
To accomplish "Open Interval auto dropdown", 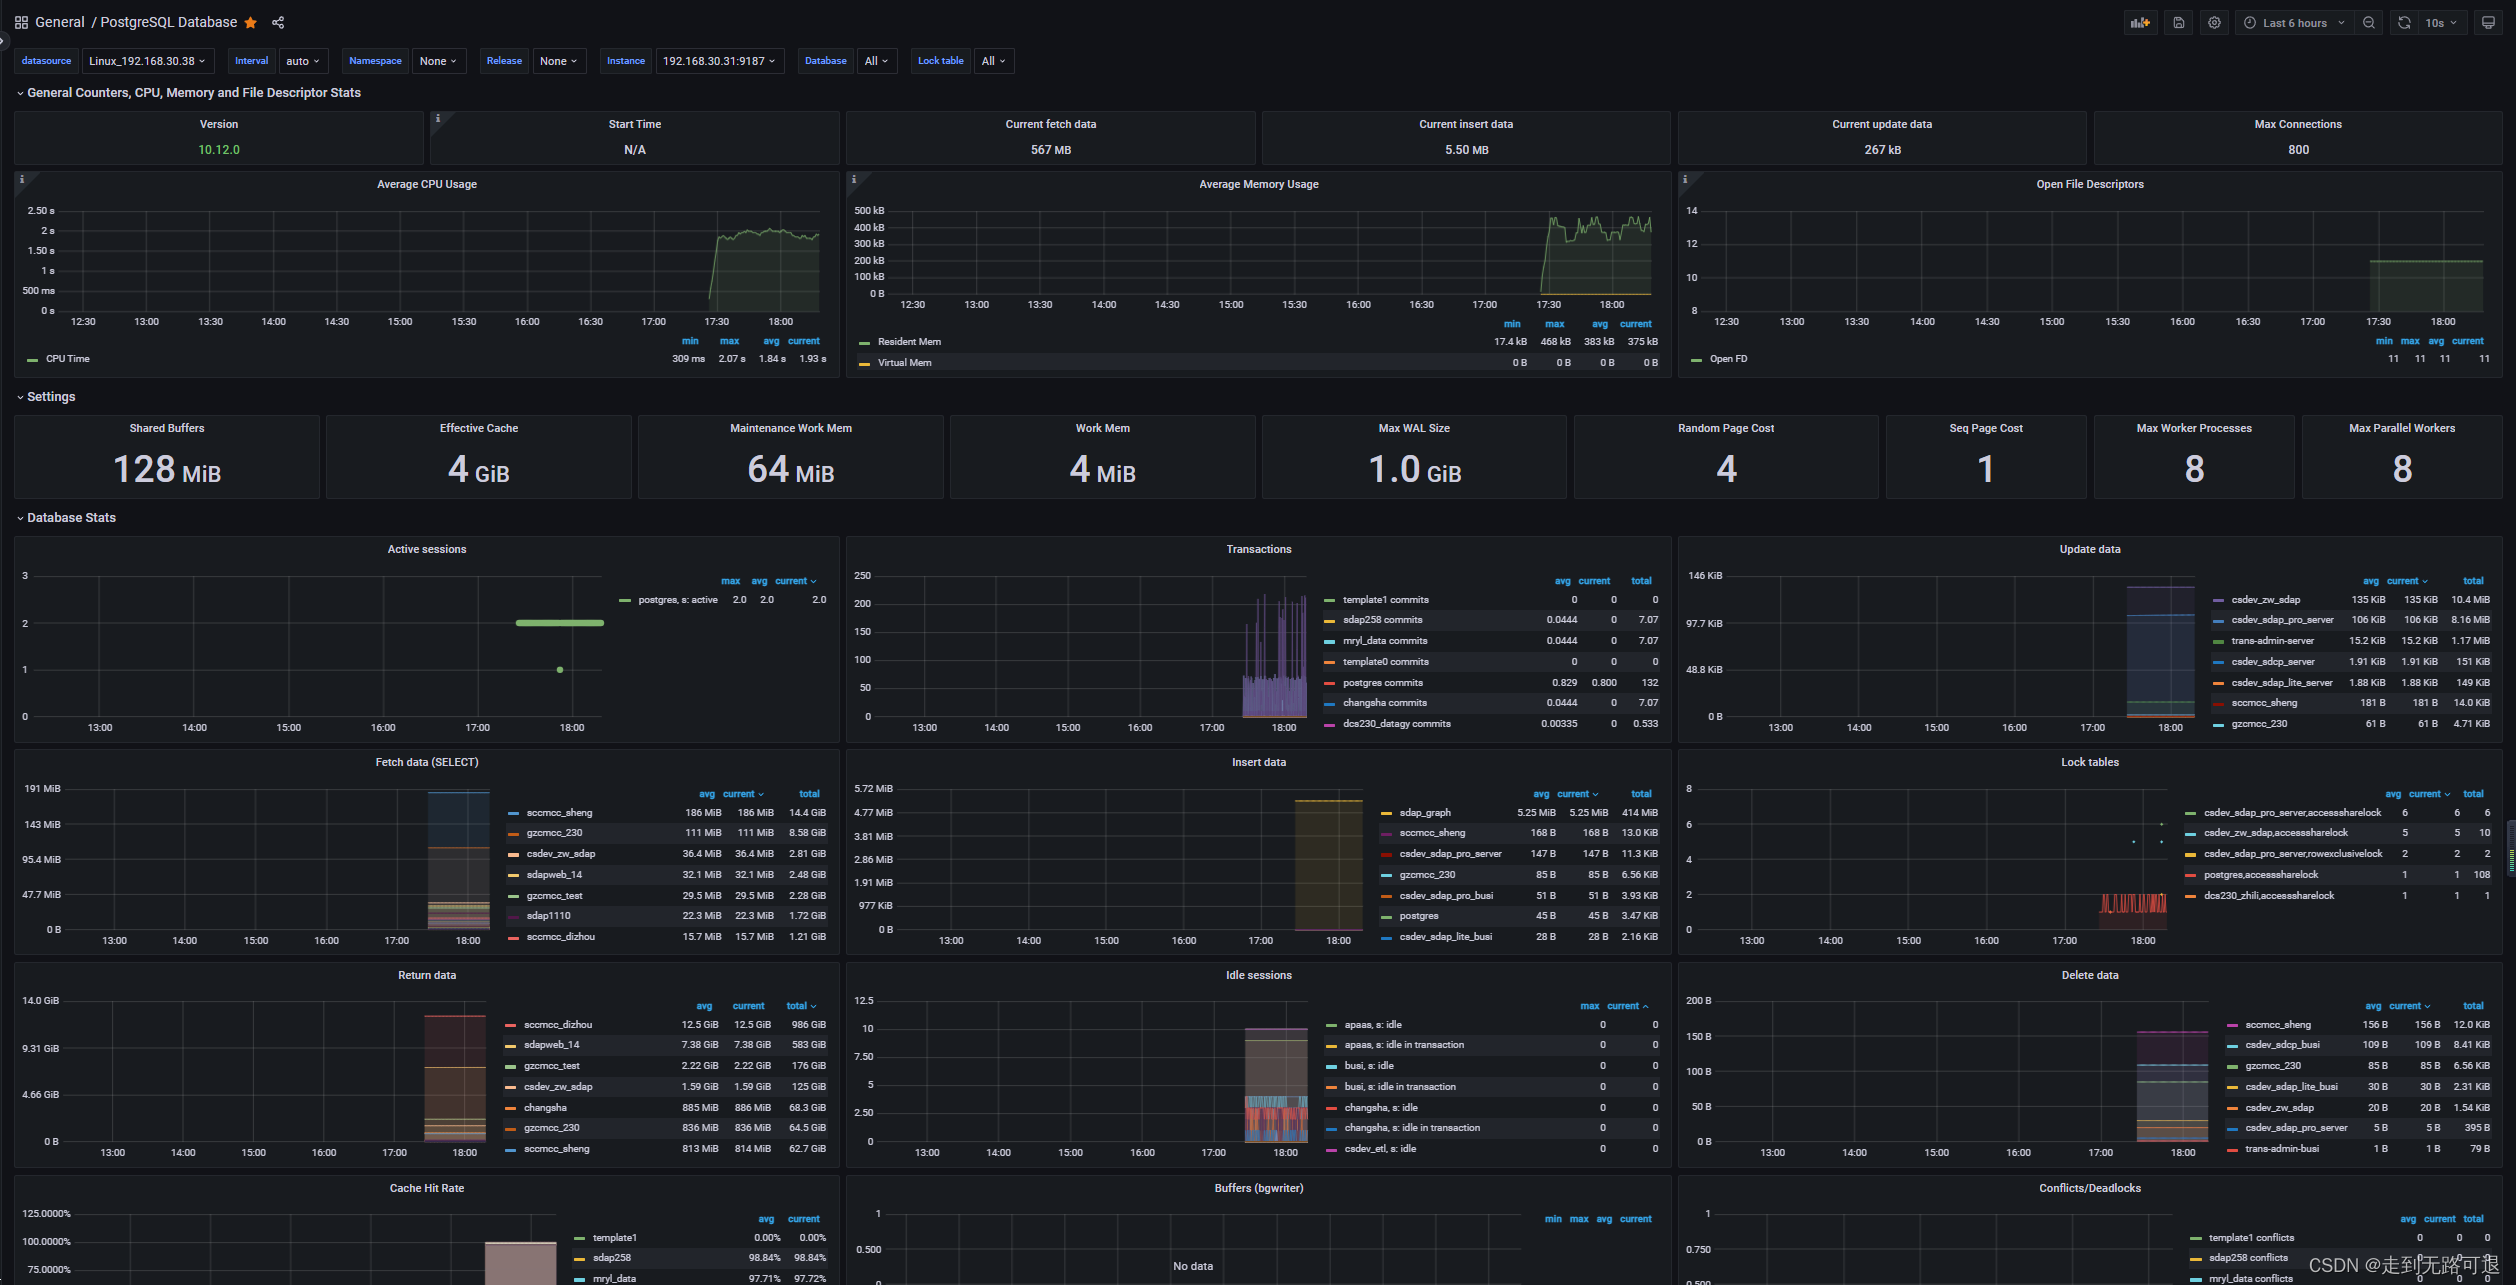I will (x=303, y=61).
